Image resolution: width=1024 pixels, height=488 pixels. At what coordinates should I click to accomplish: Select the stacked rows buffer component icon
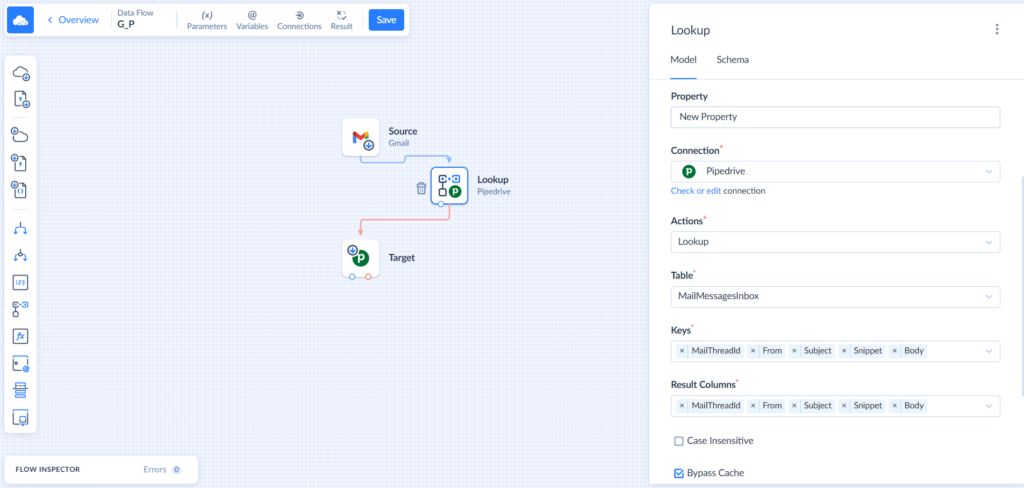(21, 391)
